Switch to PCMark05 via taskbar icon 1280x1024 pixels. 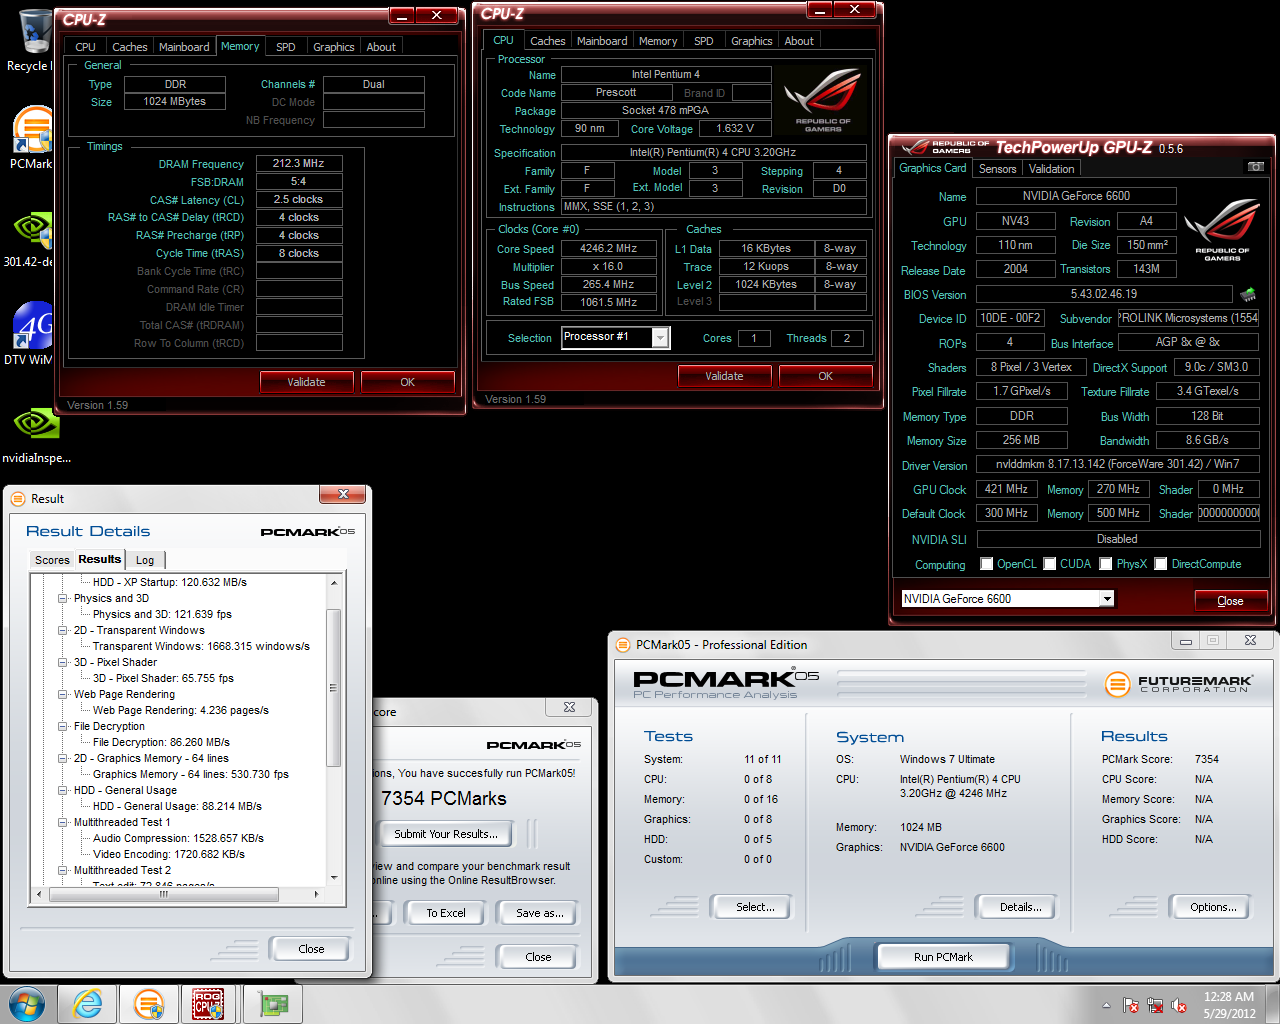[x=149, y=1004]
